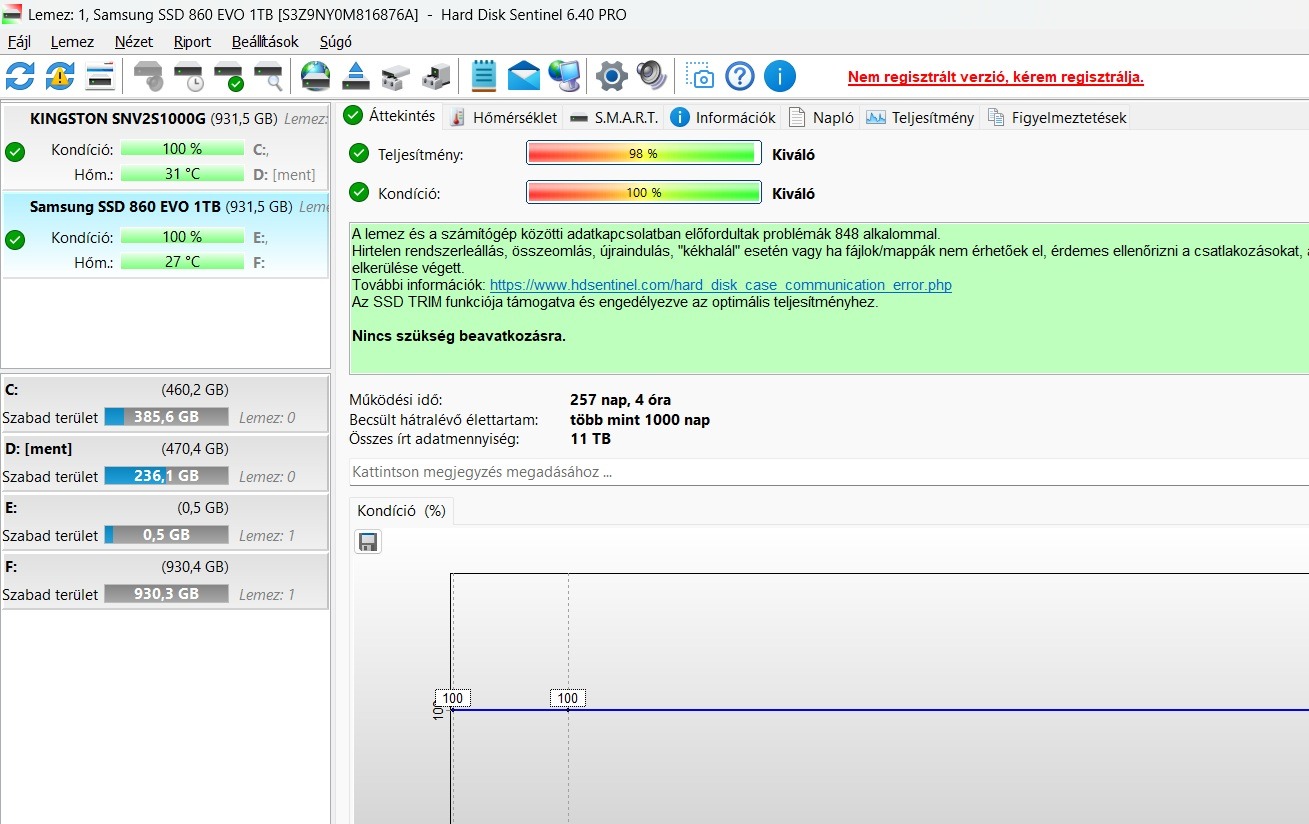Click the blue eject disk icon
Viewport: 1309px width, 824px height.
pos(356,76)
